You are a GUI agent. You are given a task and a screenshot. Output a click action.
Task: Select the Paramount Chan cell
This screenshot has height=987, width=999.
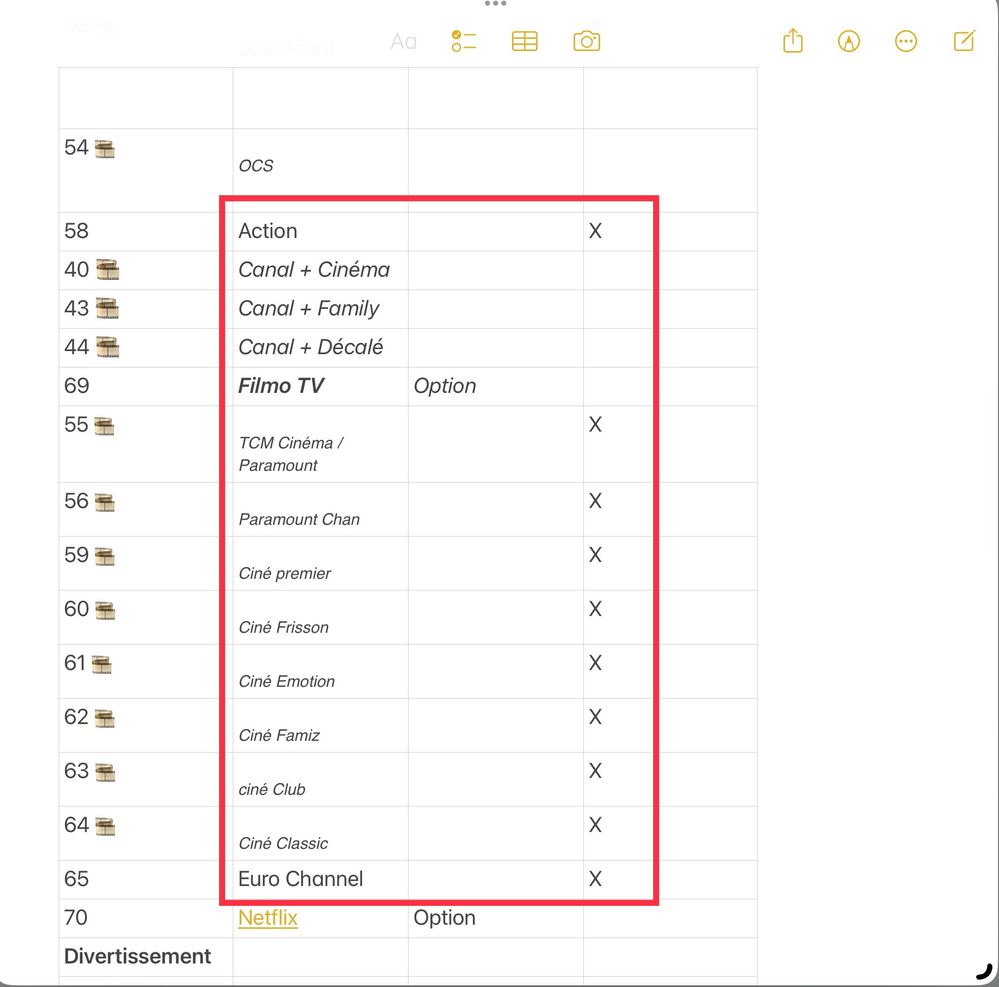[x=320, y=510]
